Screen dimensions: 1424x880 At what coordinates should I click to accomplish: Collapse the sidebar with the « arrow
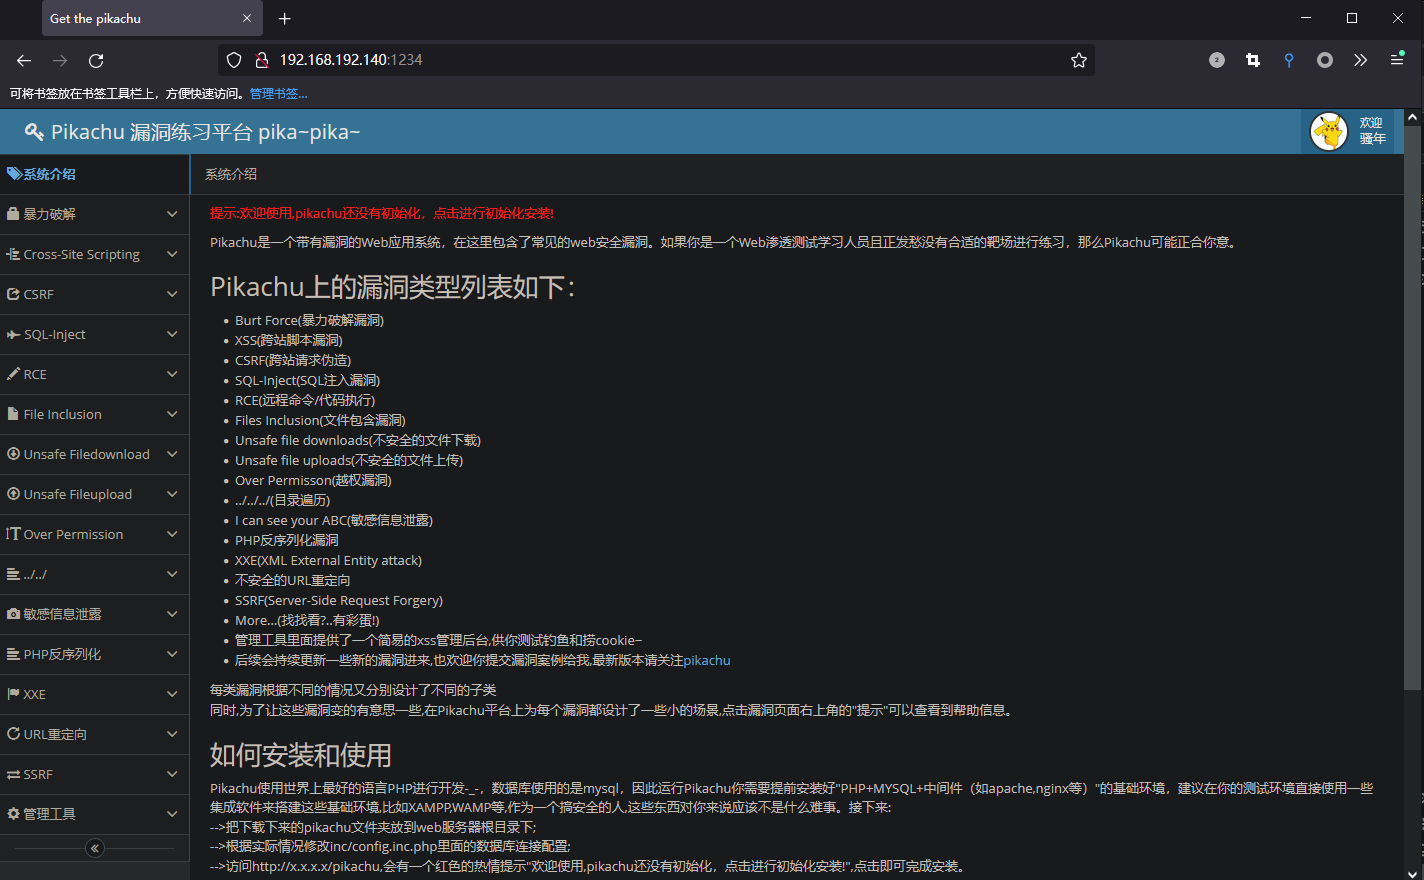pyautogui.click(x=94, y=847)
